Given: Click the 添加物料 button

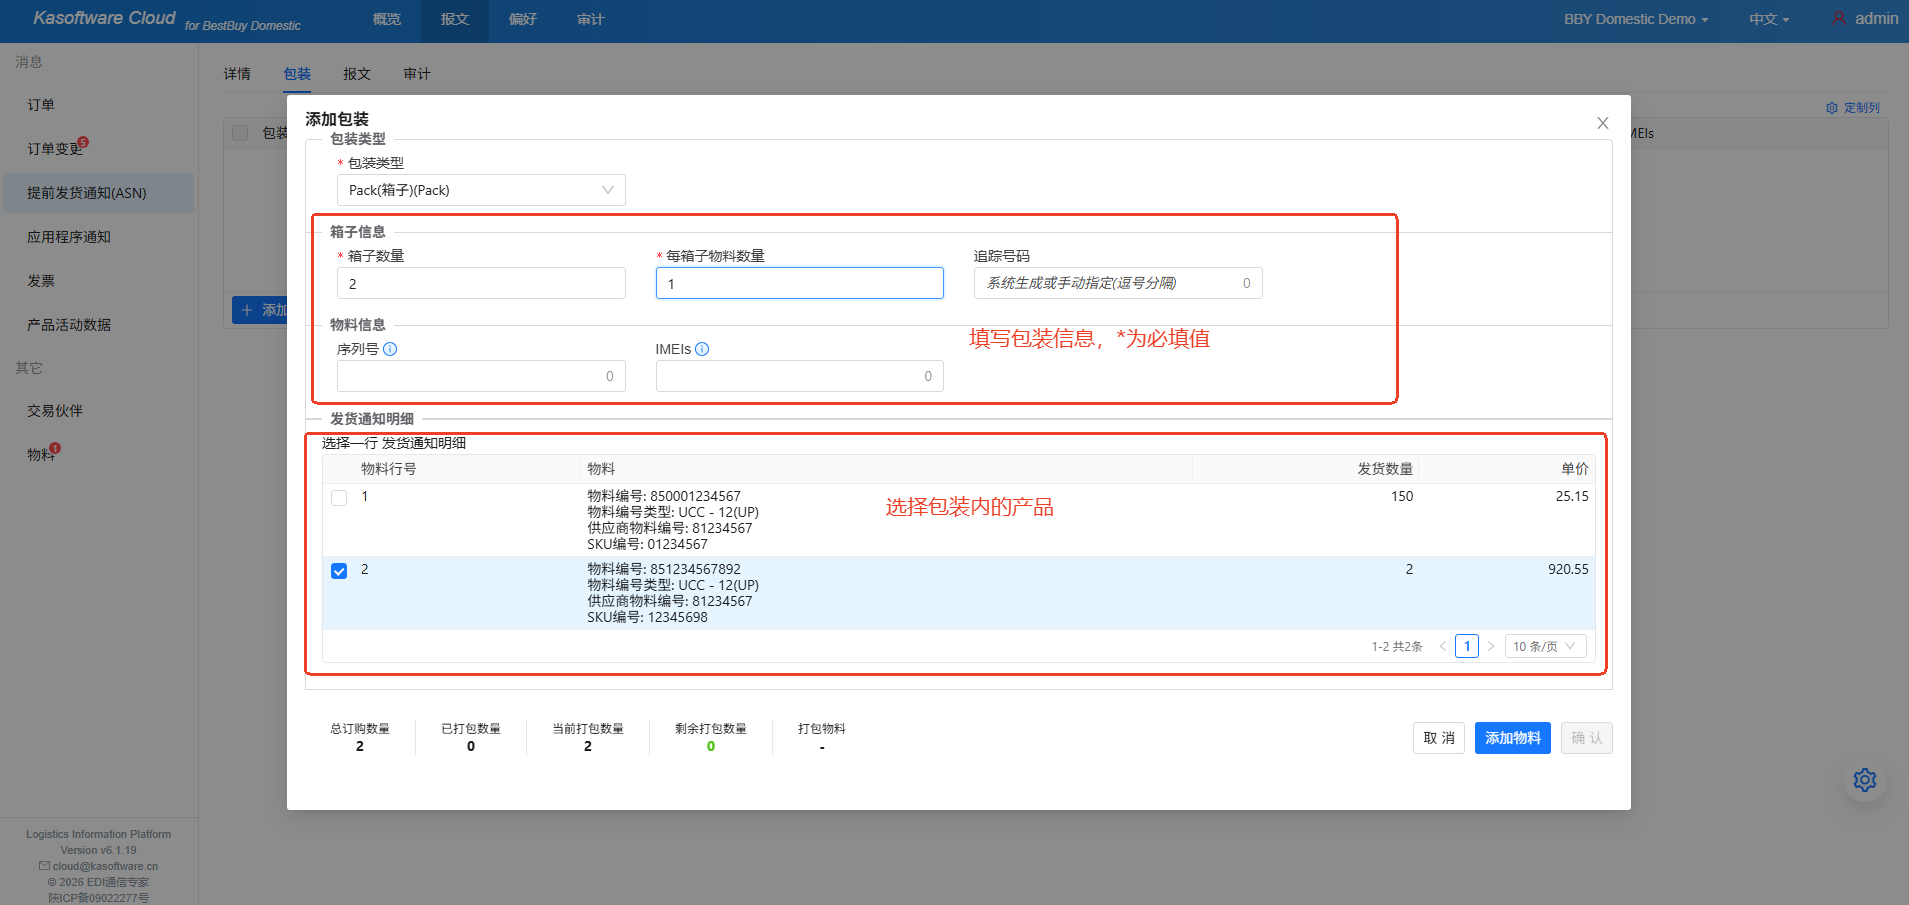Looking at the screenshot, I should [1512, 737].
